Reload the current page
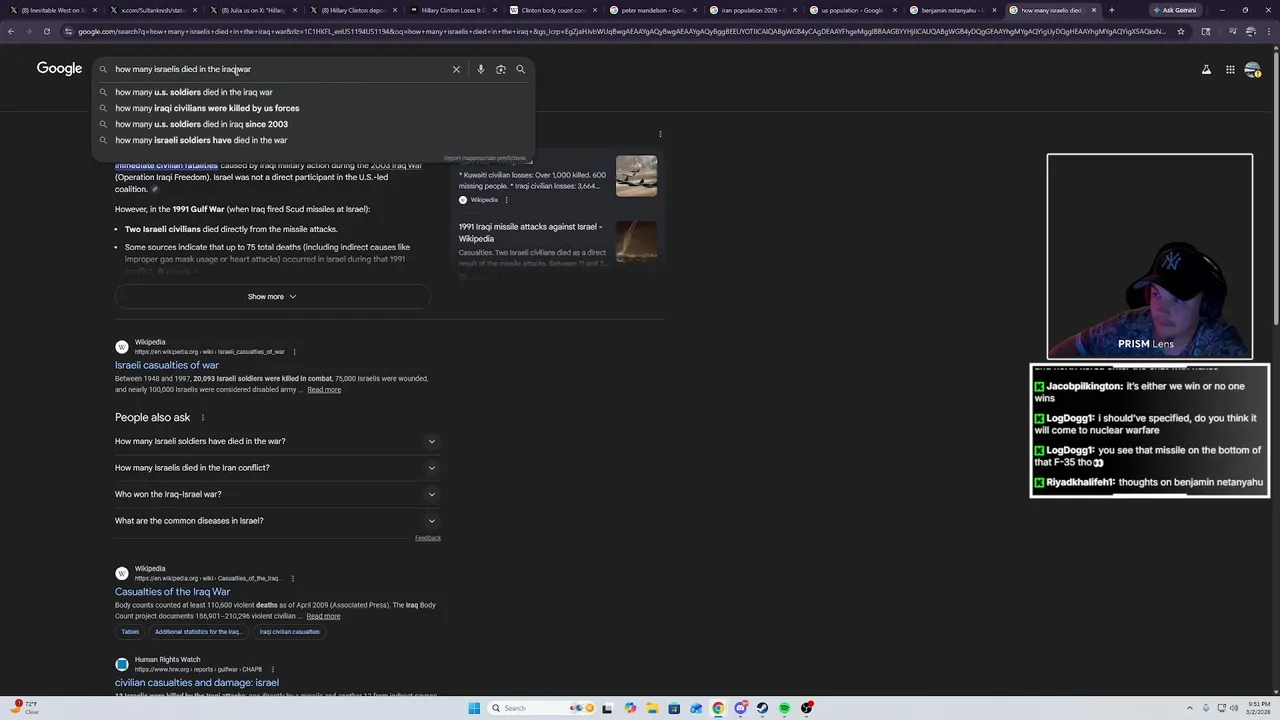This screenshot has height=720, width=1280. [46, 31]
